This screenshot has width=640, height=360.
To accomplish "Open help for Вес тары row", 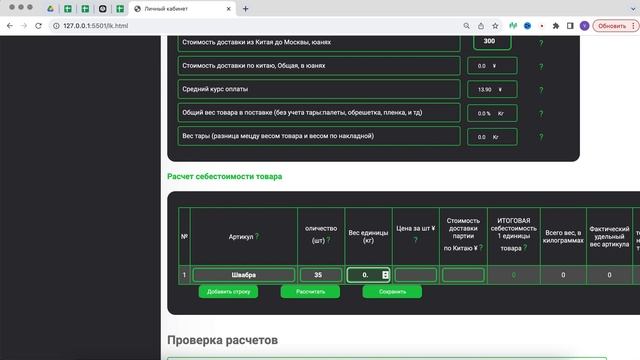I will 541,137.
